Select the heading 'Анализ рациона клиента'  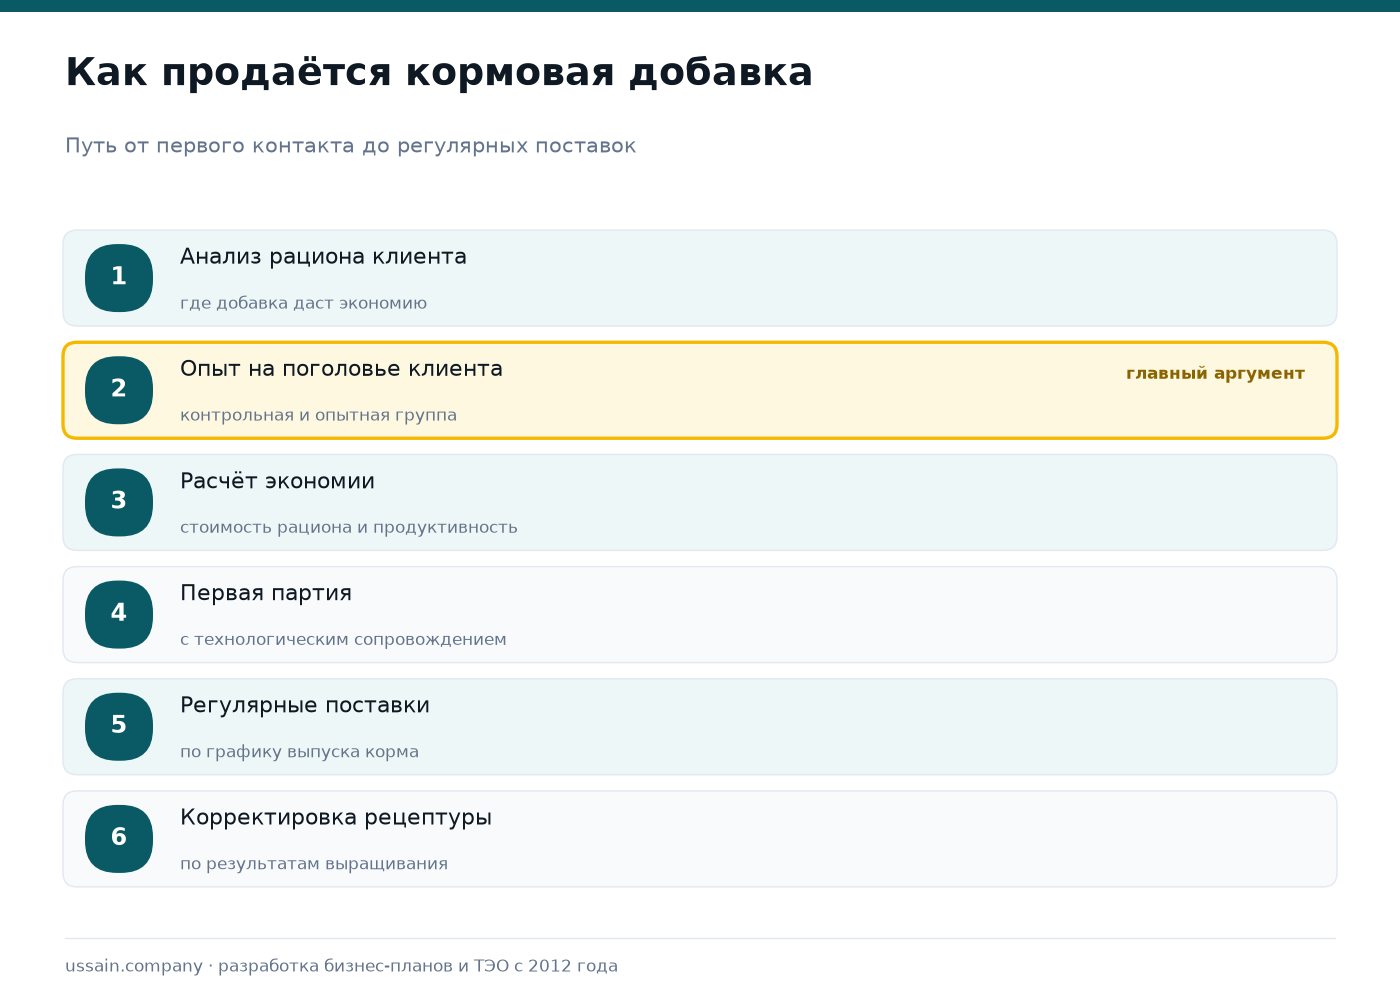323,257
